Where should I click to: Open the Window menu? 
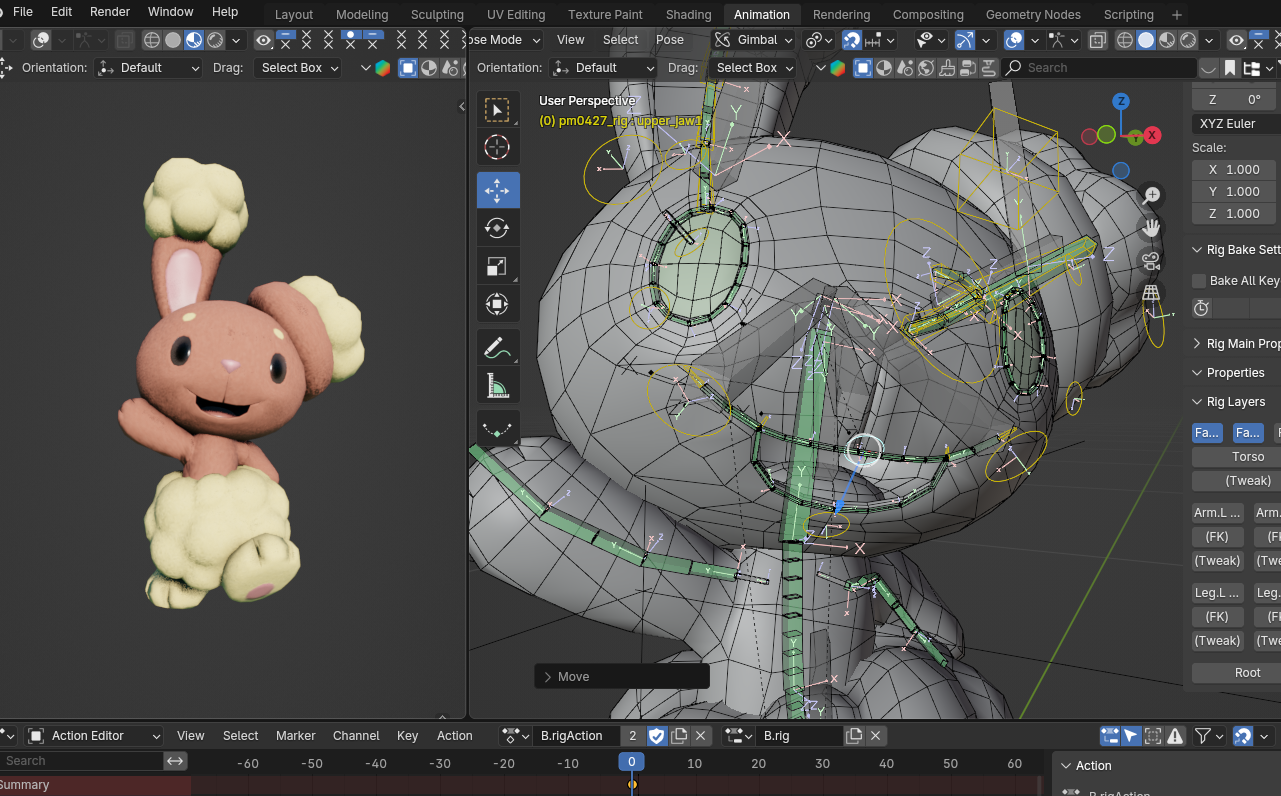(x=170, y=12)
